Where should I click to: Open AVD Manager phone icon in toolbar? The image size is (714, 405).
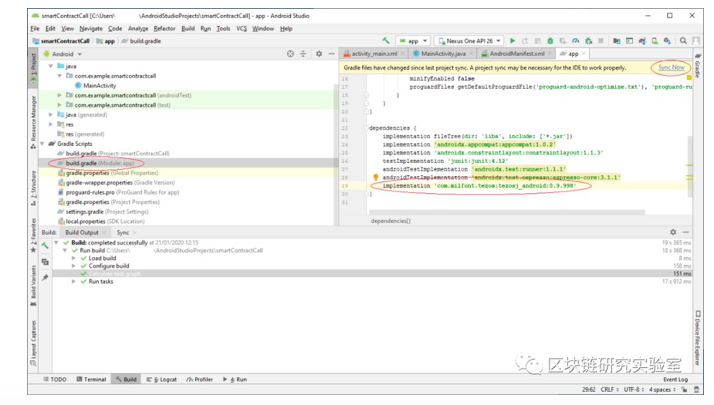tap(654, 41)
